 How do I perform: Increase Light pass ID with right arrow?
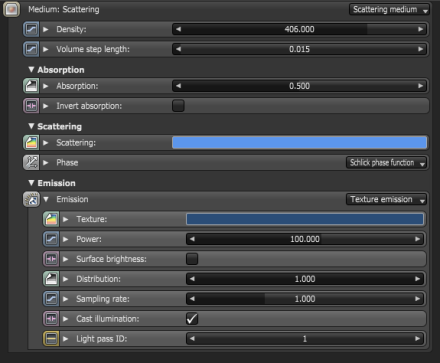coord(417,339)
